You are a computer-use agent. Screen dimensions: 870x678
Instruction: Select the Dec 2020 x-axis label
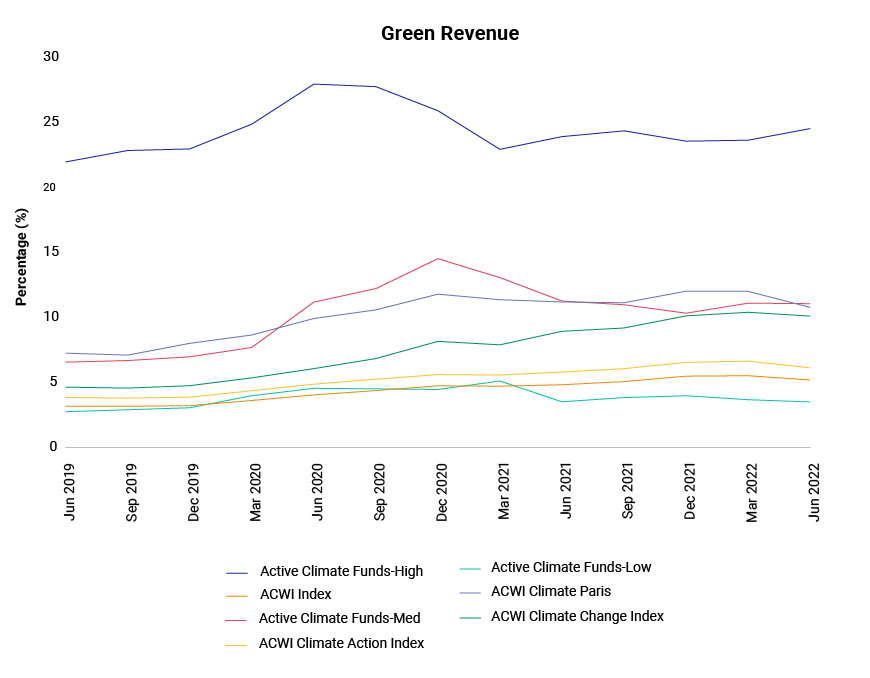pyautogui.click(x=442, y=492)
